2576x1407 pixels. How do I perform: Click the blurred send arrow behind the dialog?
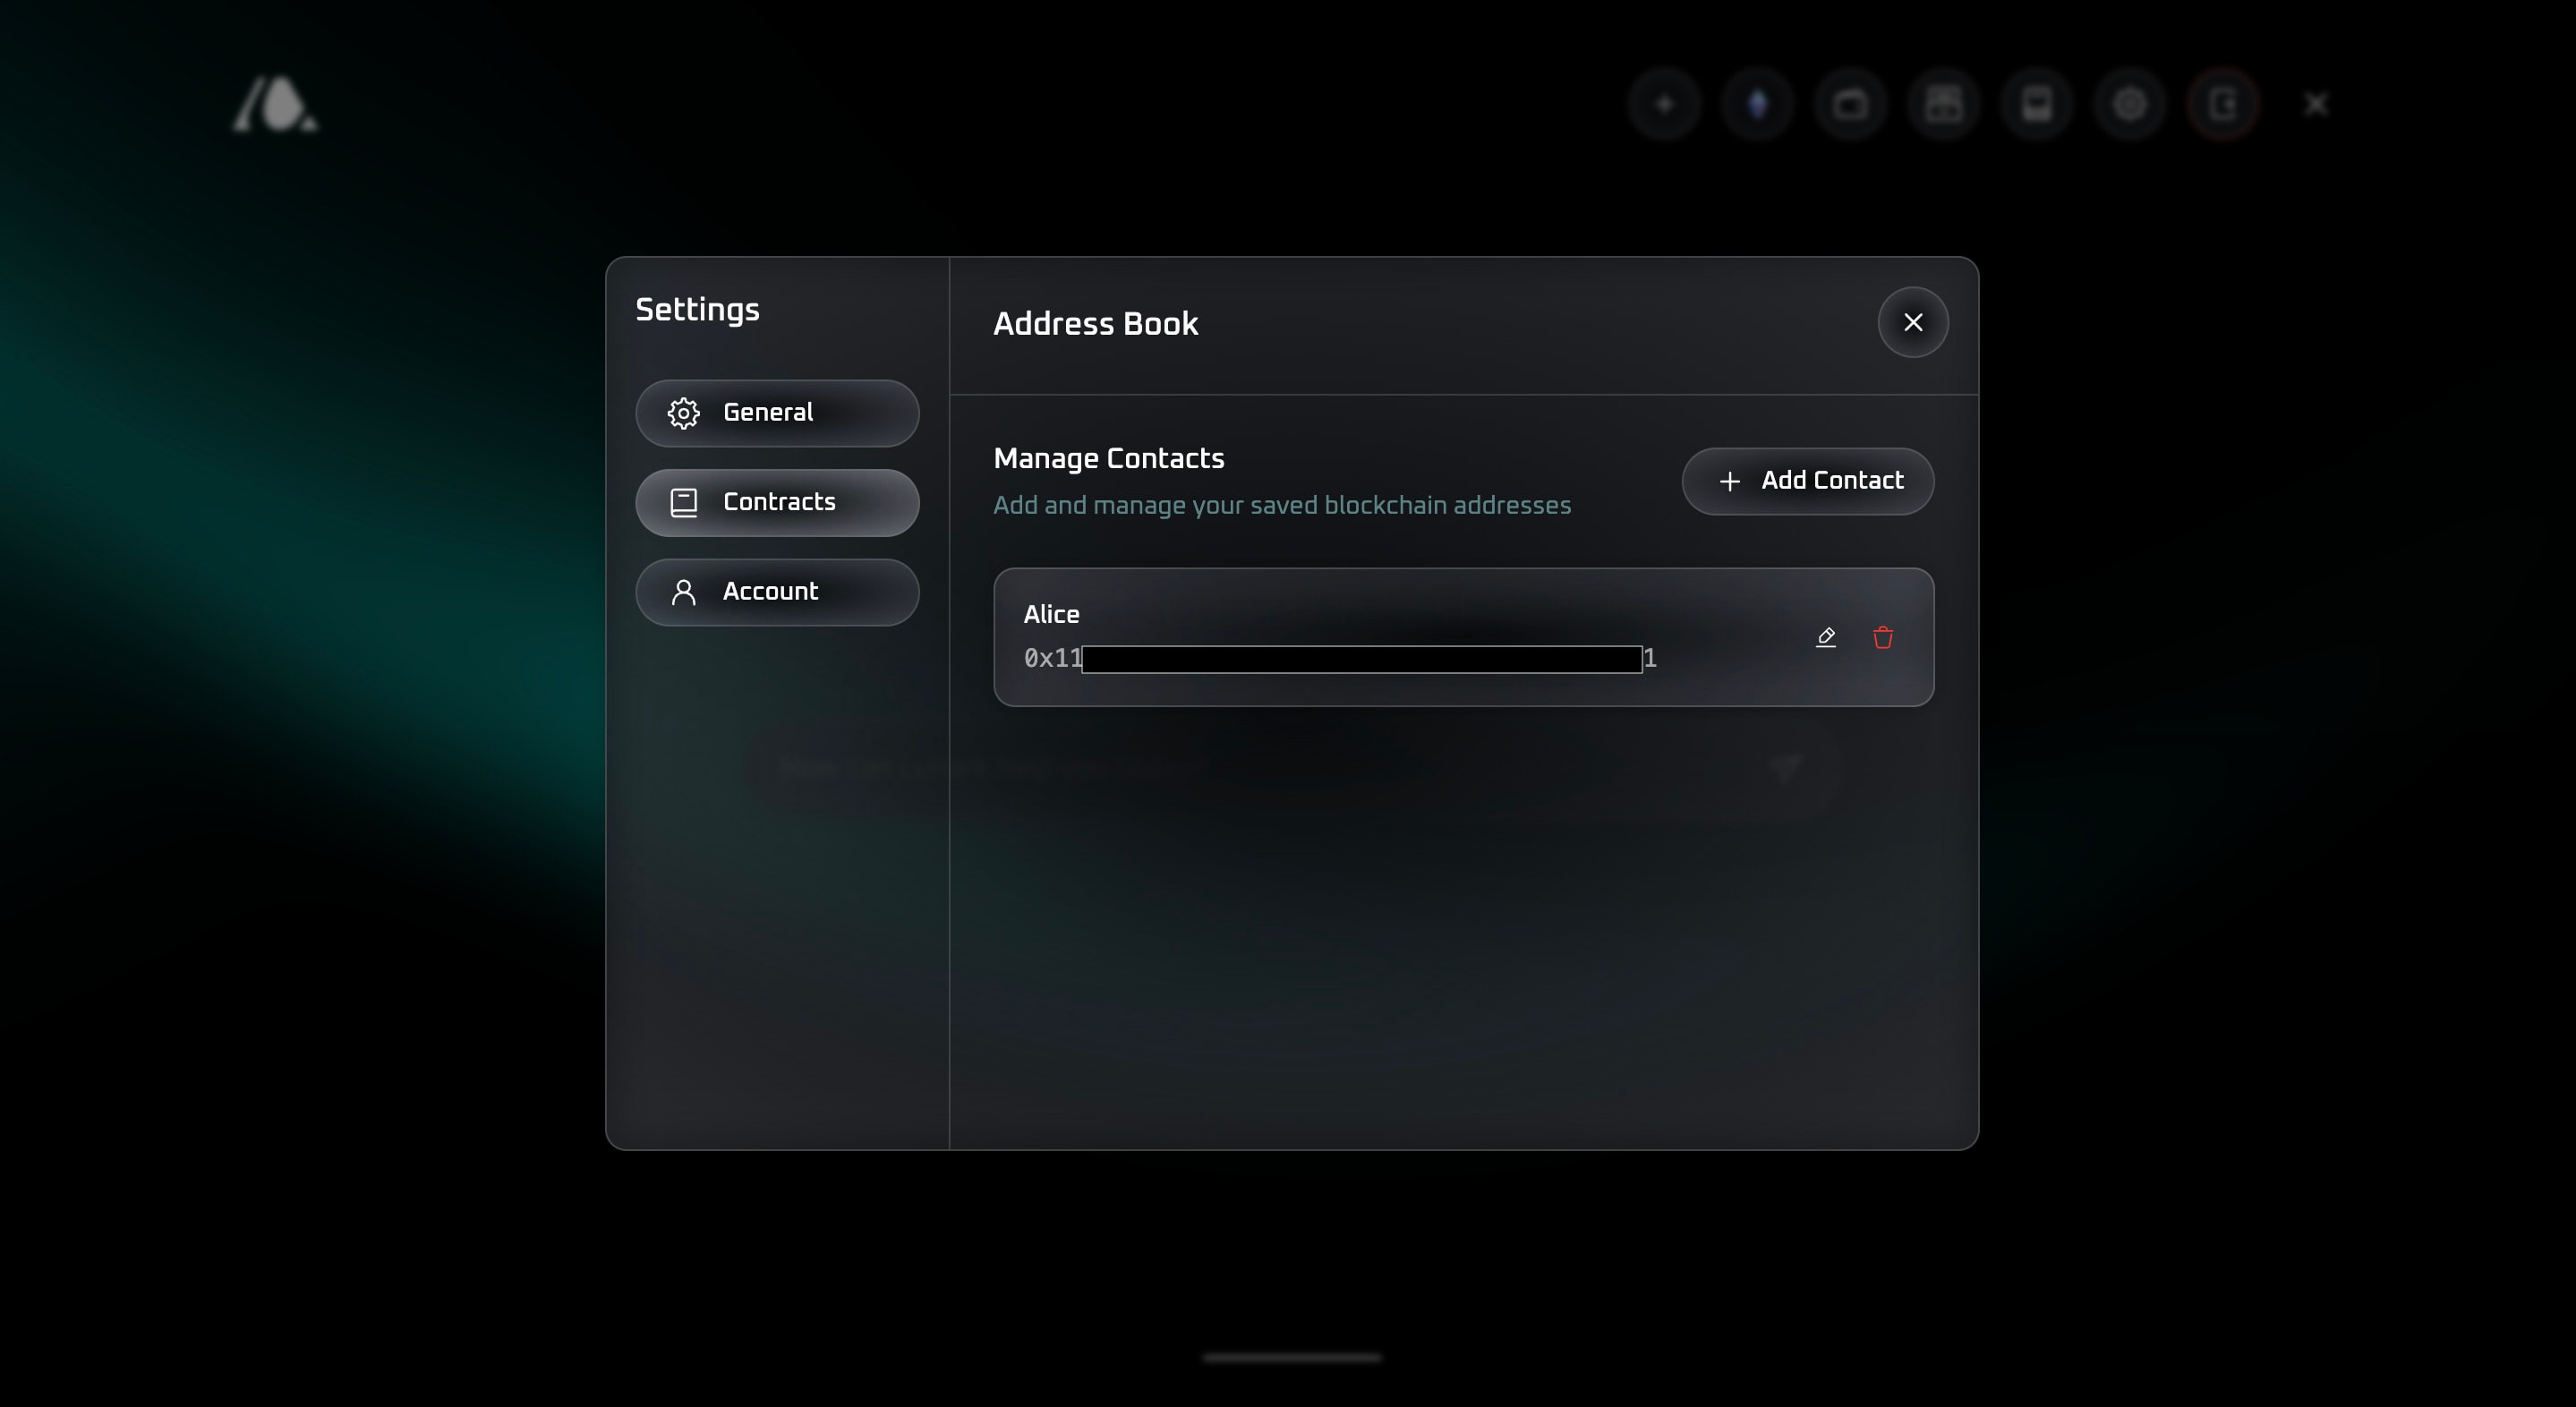tap(1785, 768)
